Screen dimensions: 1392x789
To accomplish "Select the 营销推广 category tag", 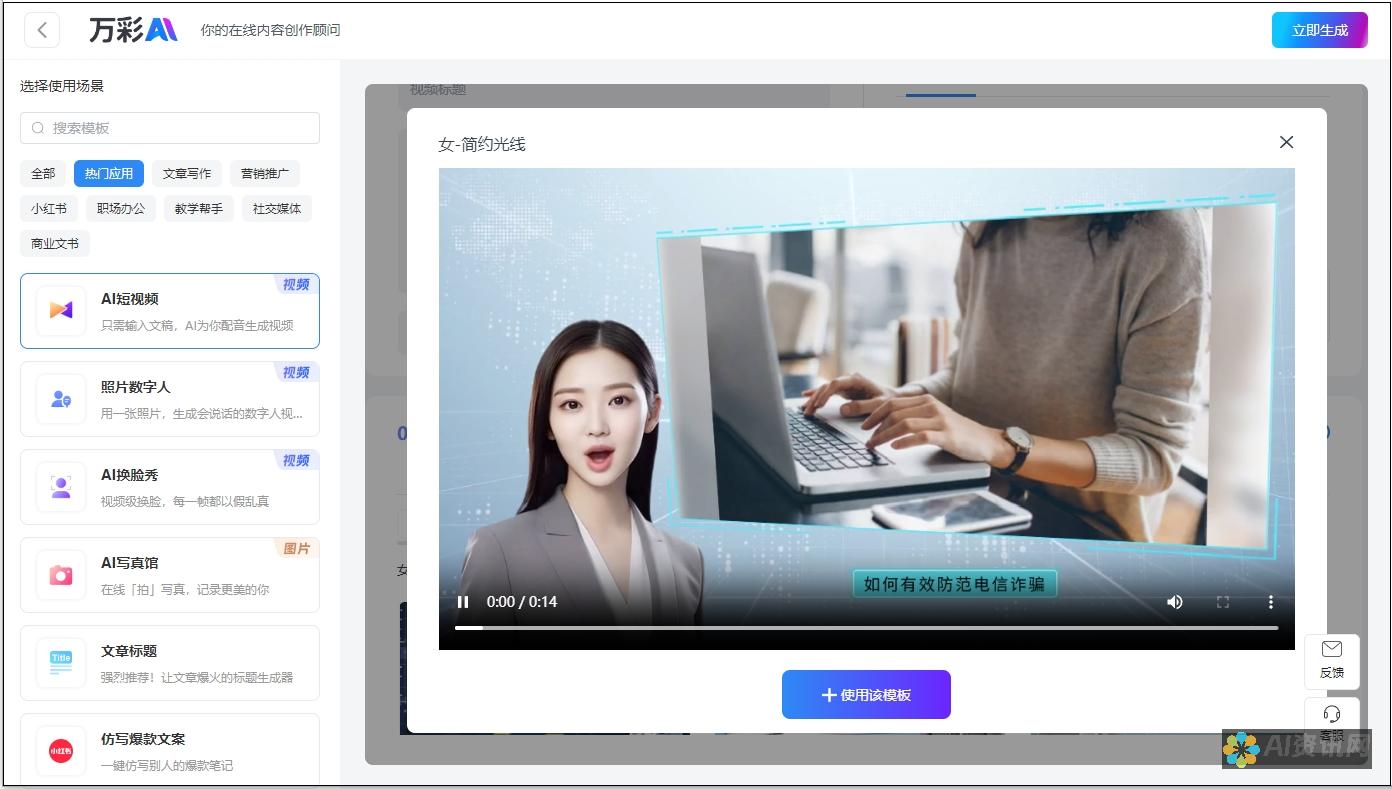I will tap(265, 174).
